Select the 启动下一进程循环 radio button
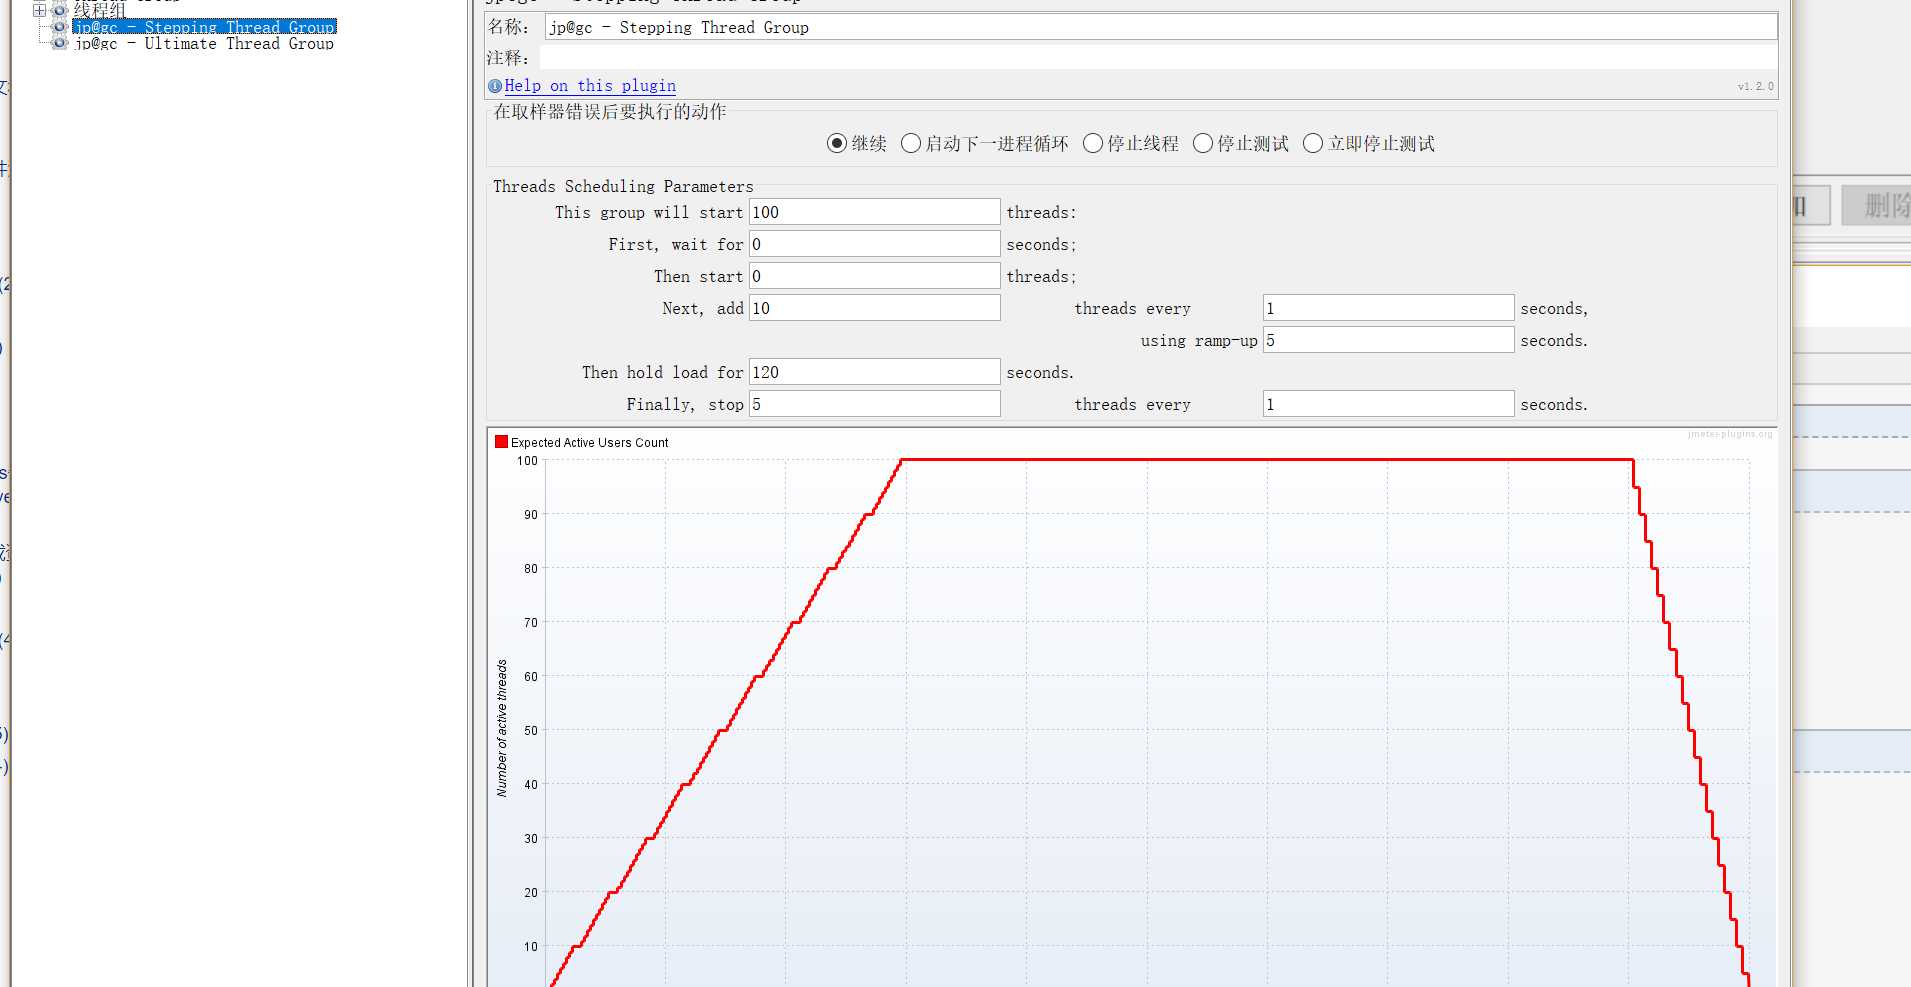1911x987 pixels. (x=911, y=144)
